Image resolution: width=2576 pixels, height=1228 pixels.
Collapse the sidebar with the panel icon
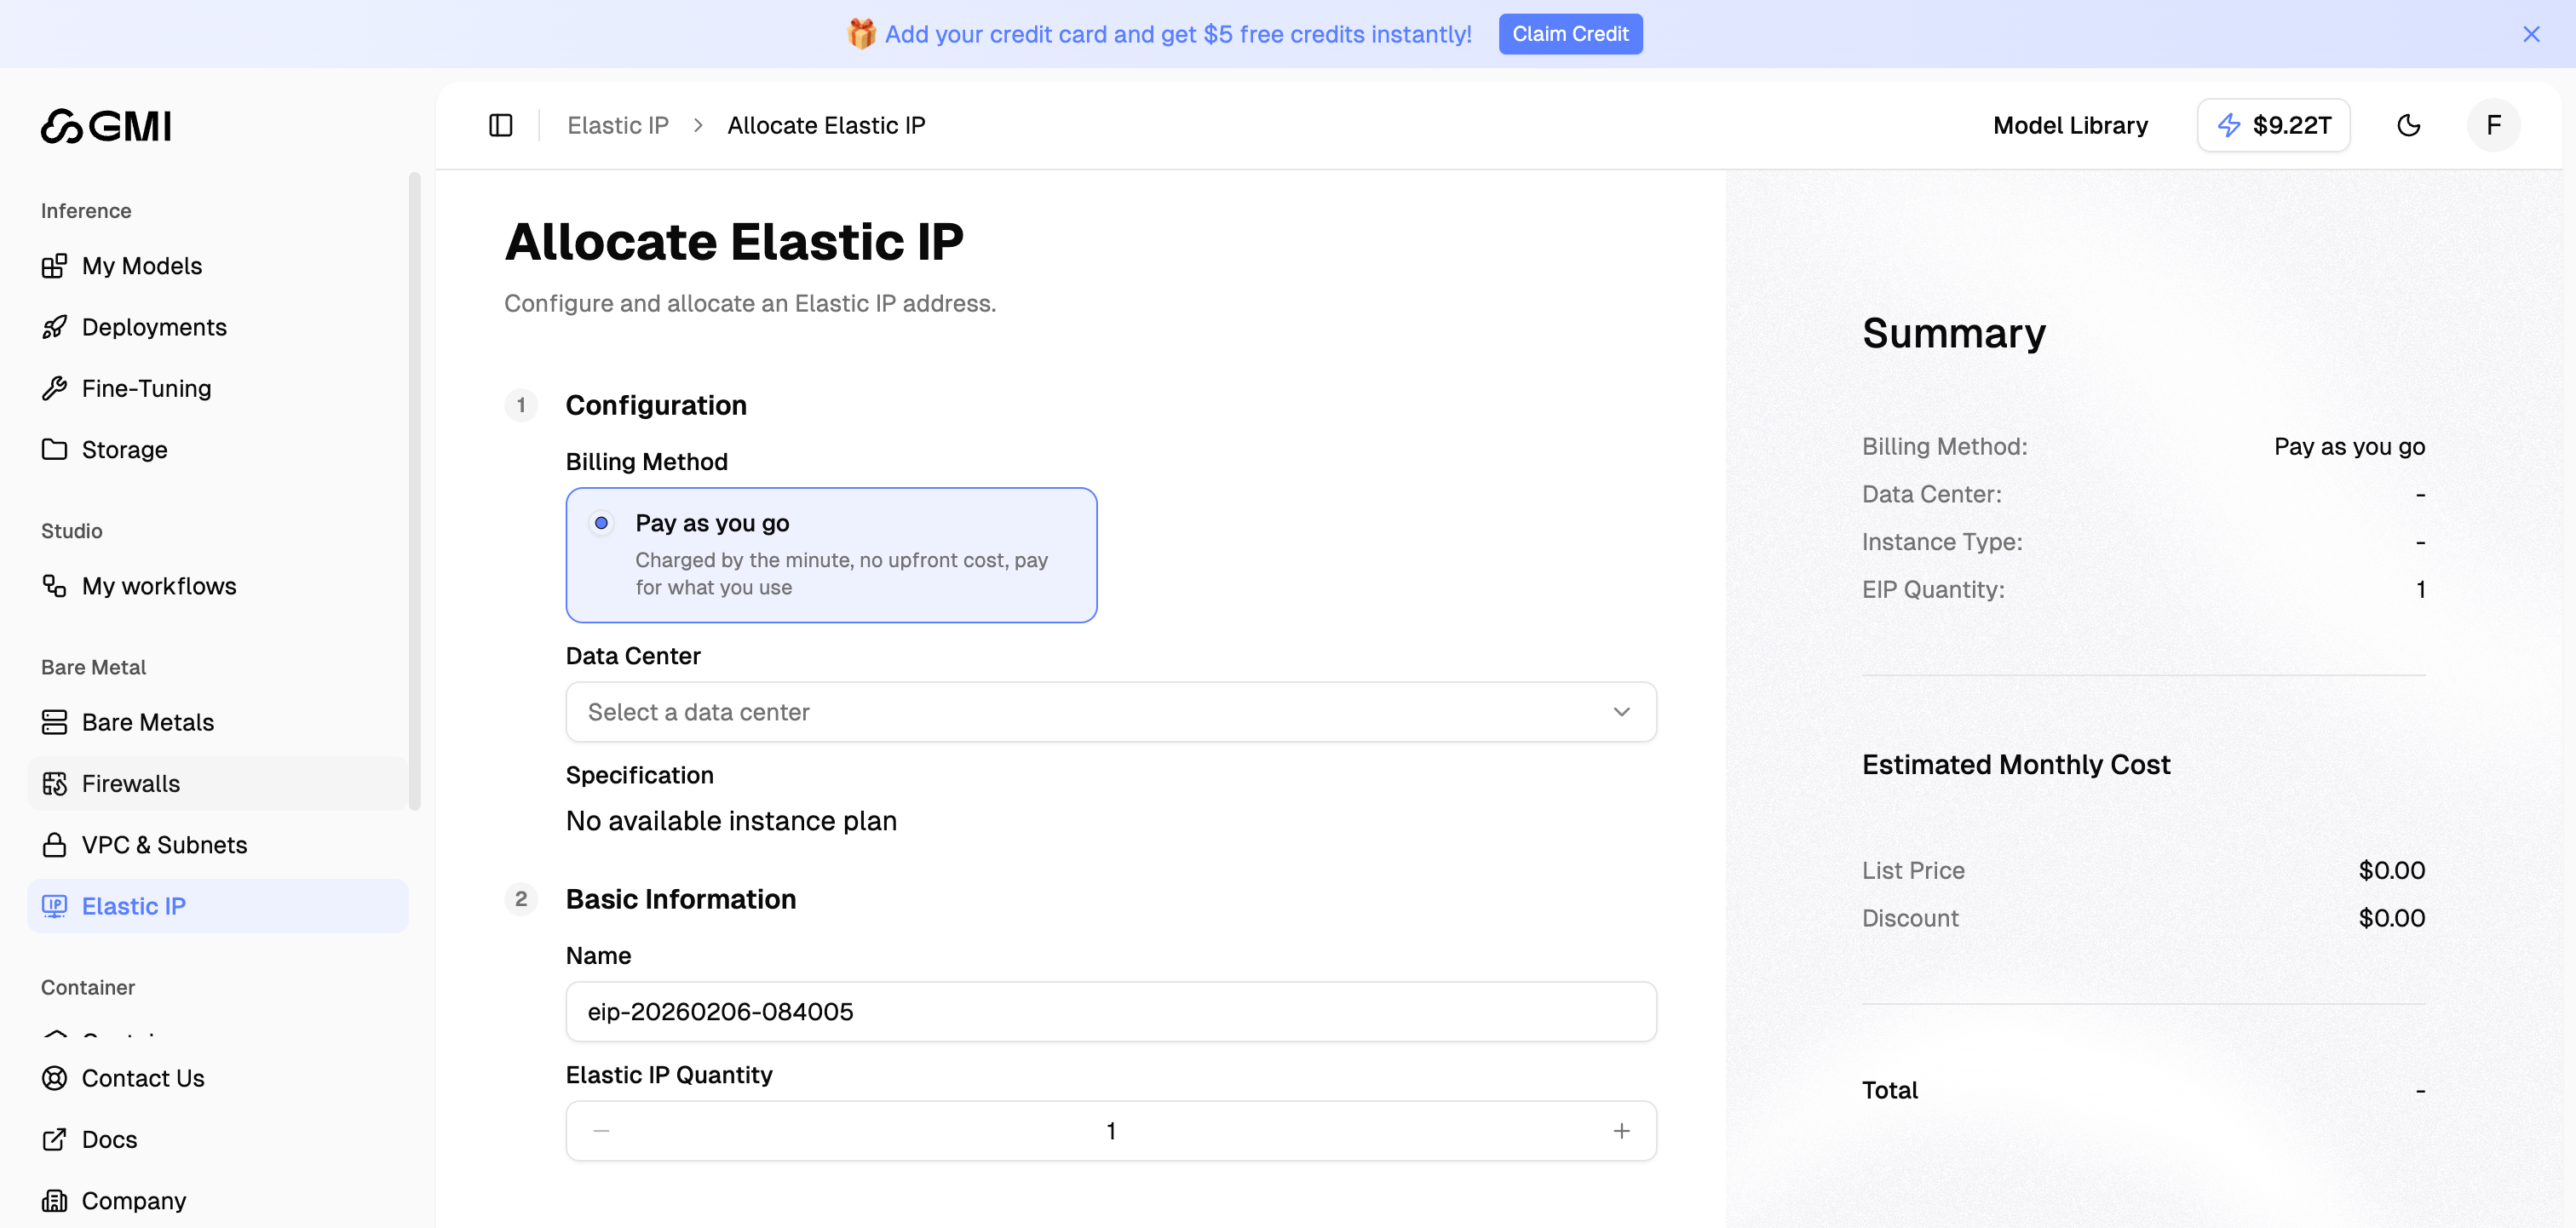click(x=500, y=125)
